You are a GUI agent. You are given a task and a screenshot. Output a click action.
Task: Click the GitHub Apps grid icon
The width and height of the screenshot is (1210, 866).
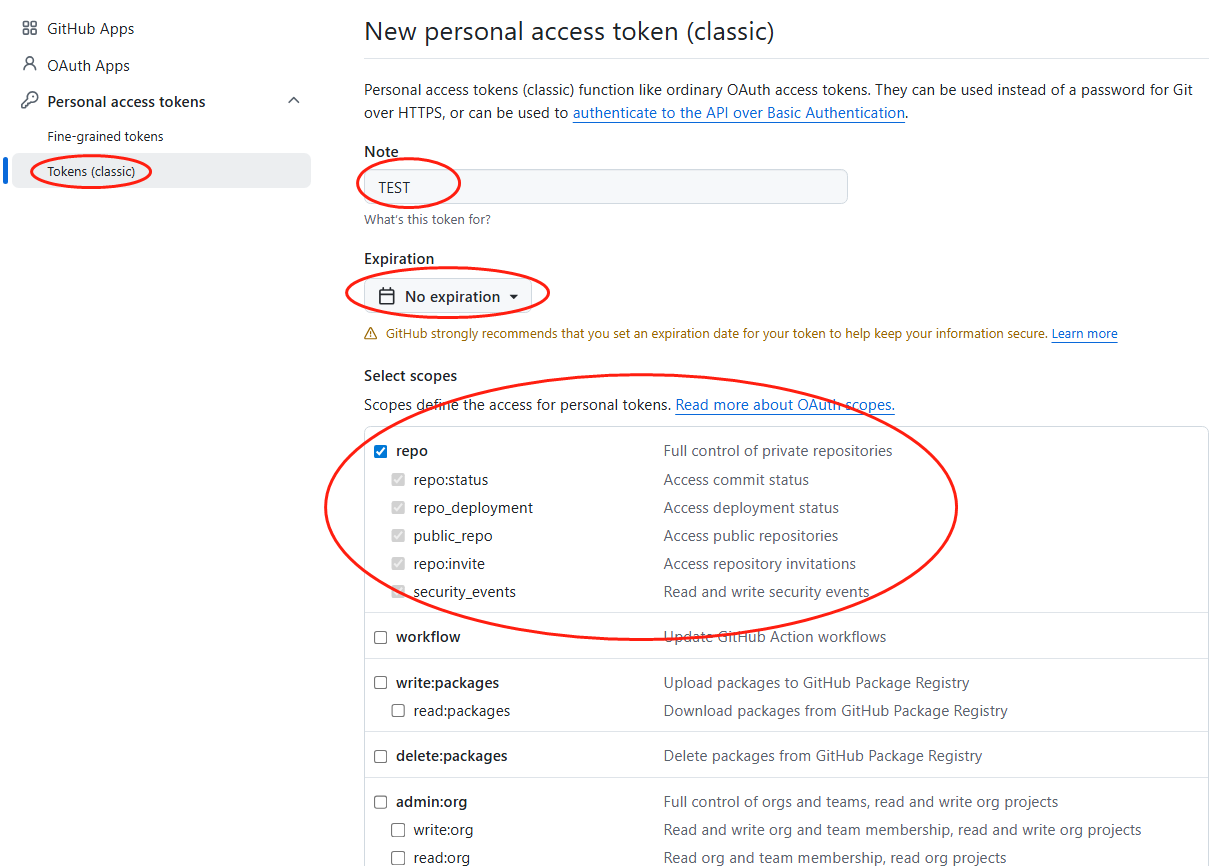(x=29, y=29)
